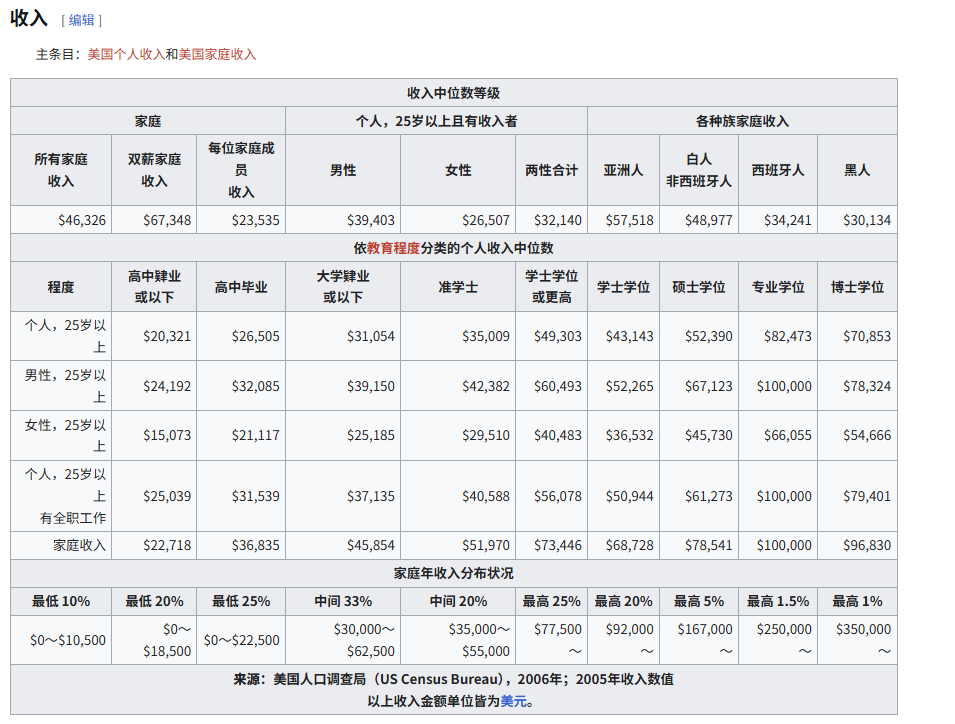Click the 有全职工作 row label
955x724 pixels.
pos(61,496)
